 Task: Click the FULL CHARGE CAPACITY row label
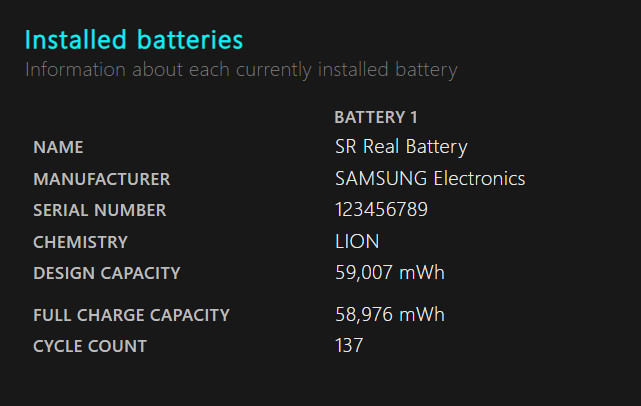(131, 315)
